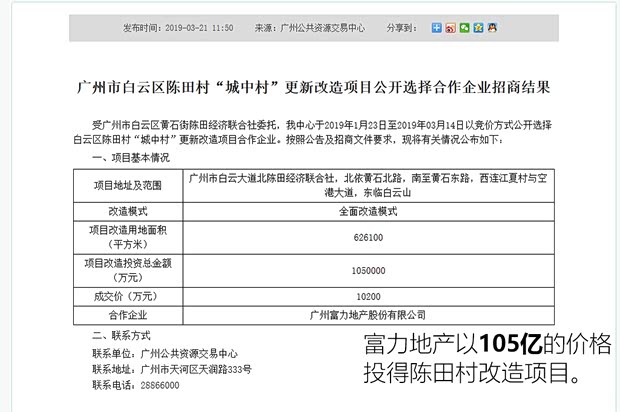Click the 一、项目基本情况 section heading
This screenshot has height=412, width=620.
coord(131,158)
